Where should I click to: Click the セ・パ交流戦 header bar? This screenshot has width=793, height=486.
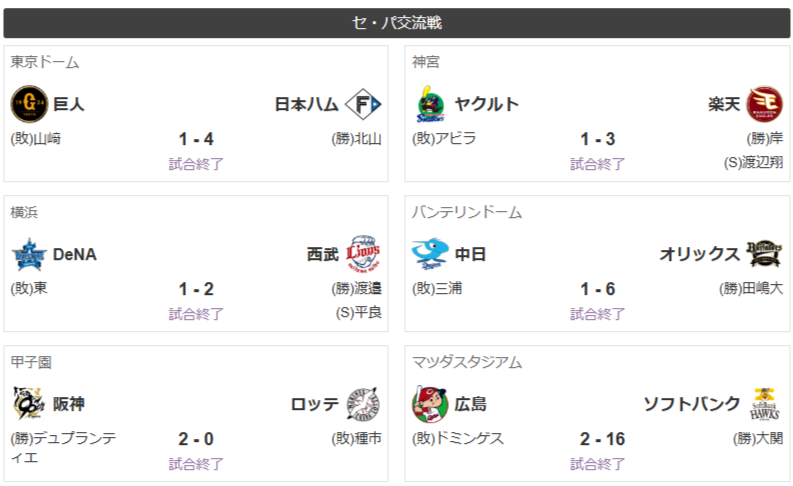click(x=396, y=23)
